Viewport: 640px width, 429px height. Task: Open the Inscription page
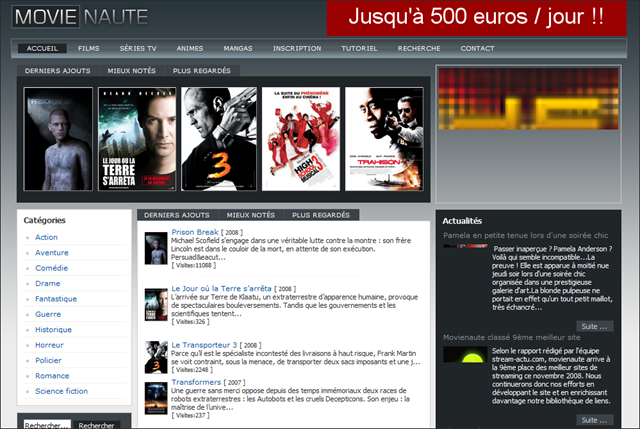(297, 49)
